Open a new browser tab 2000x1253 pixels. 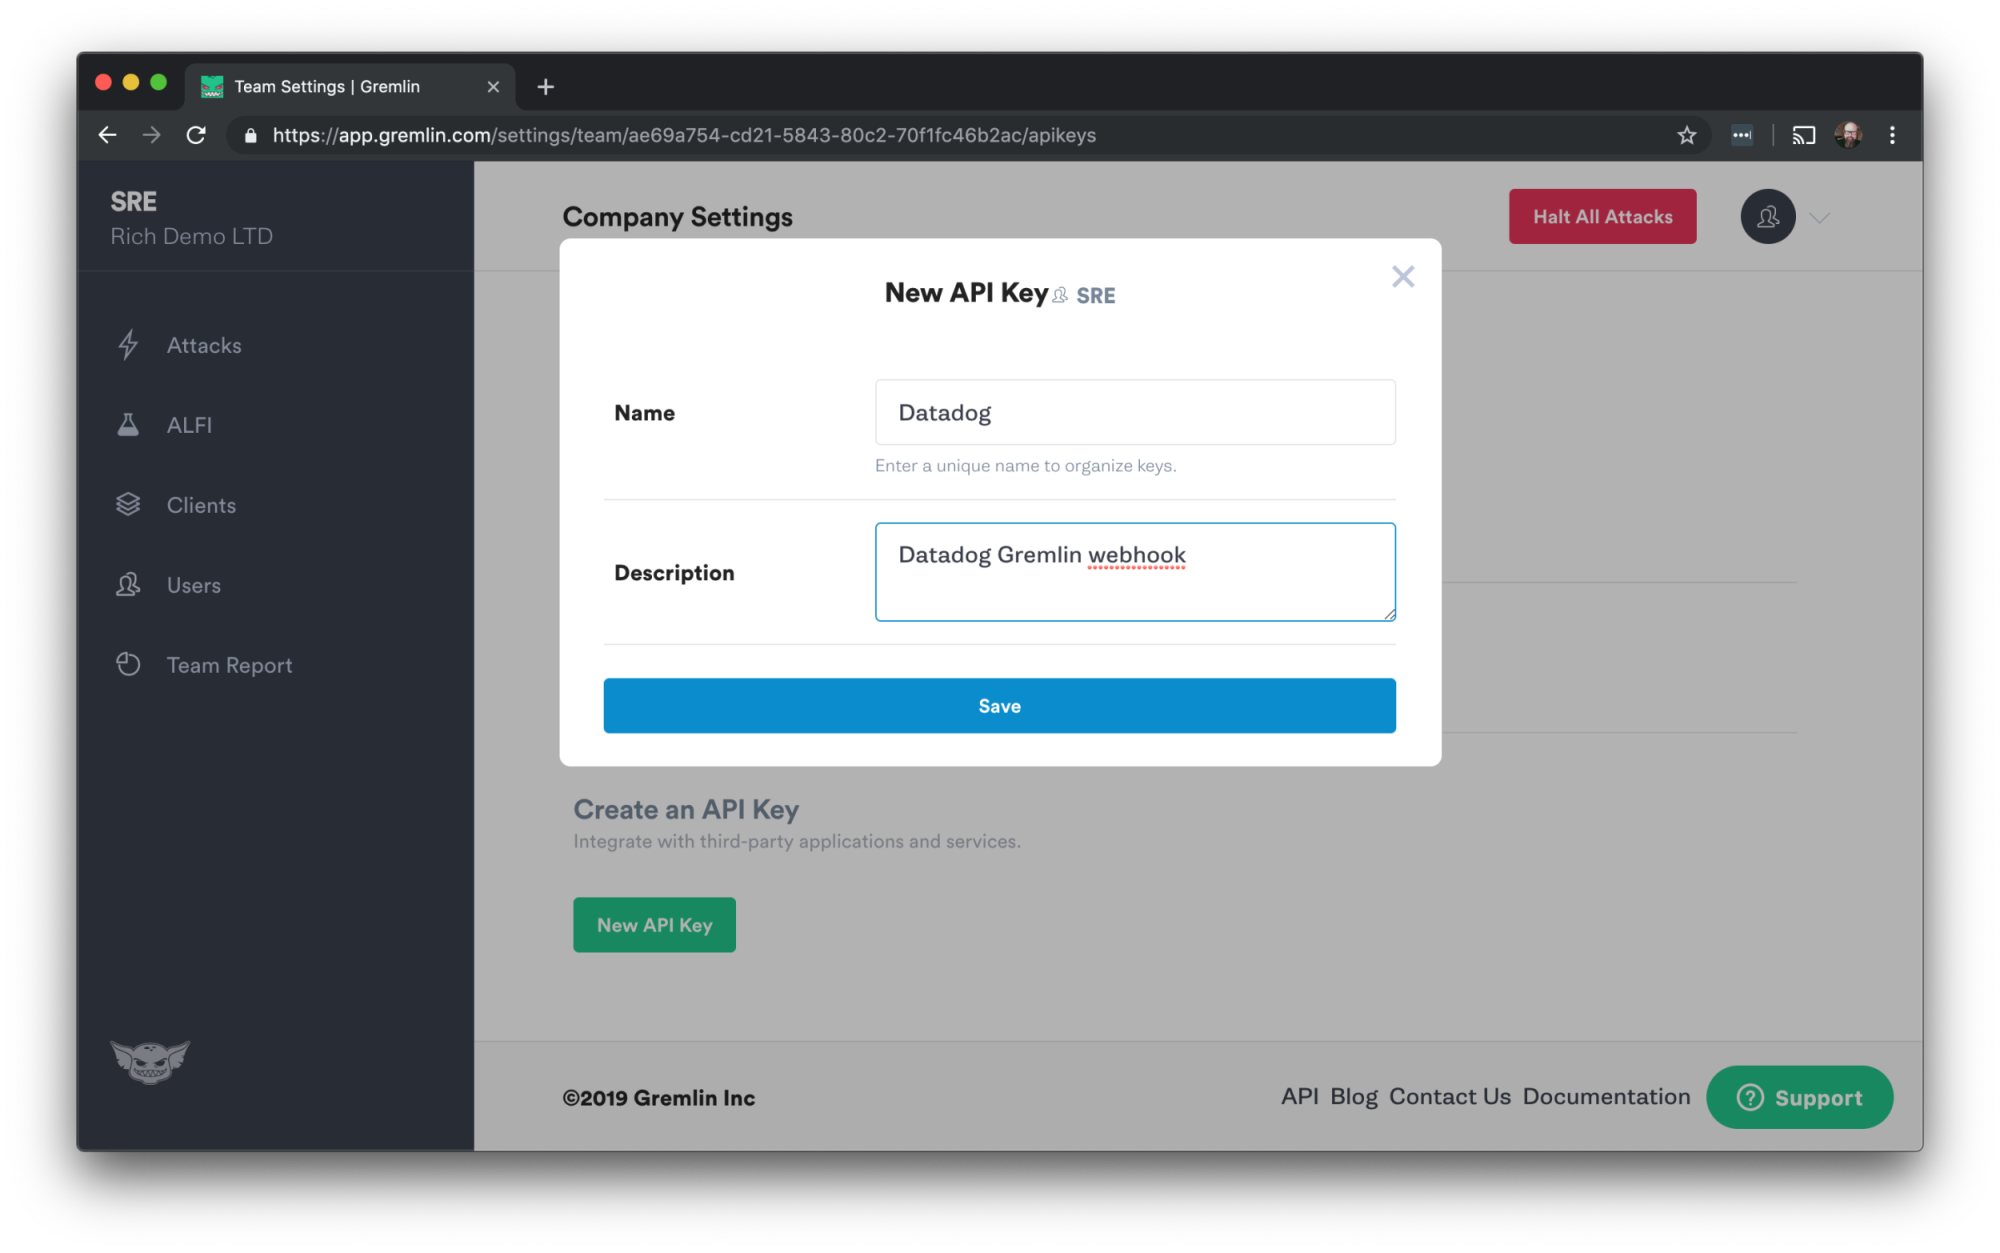[545, 87]
